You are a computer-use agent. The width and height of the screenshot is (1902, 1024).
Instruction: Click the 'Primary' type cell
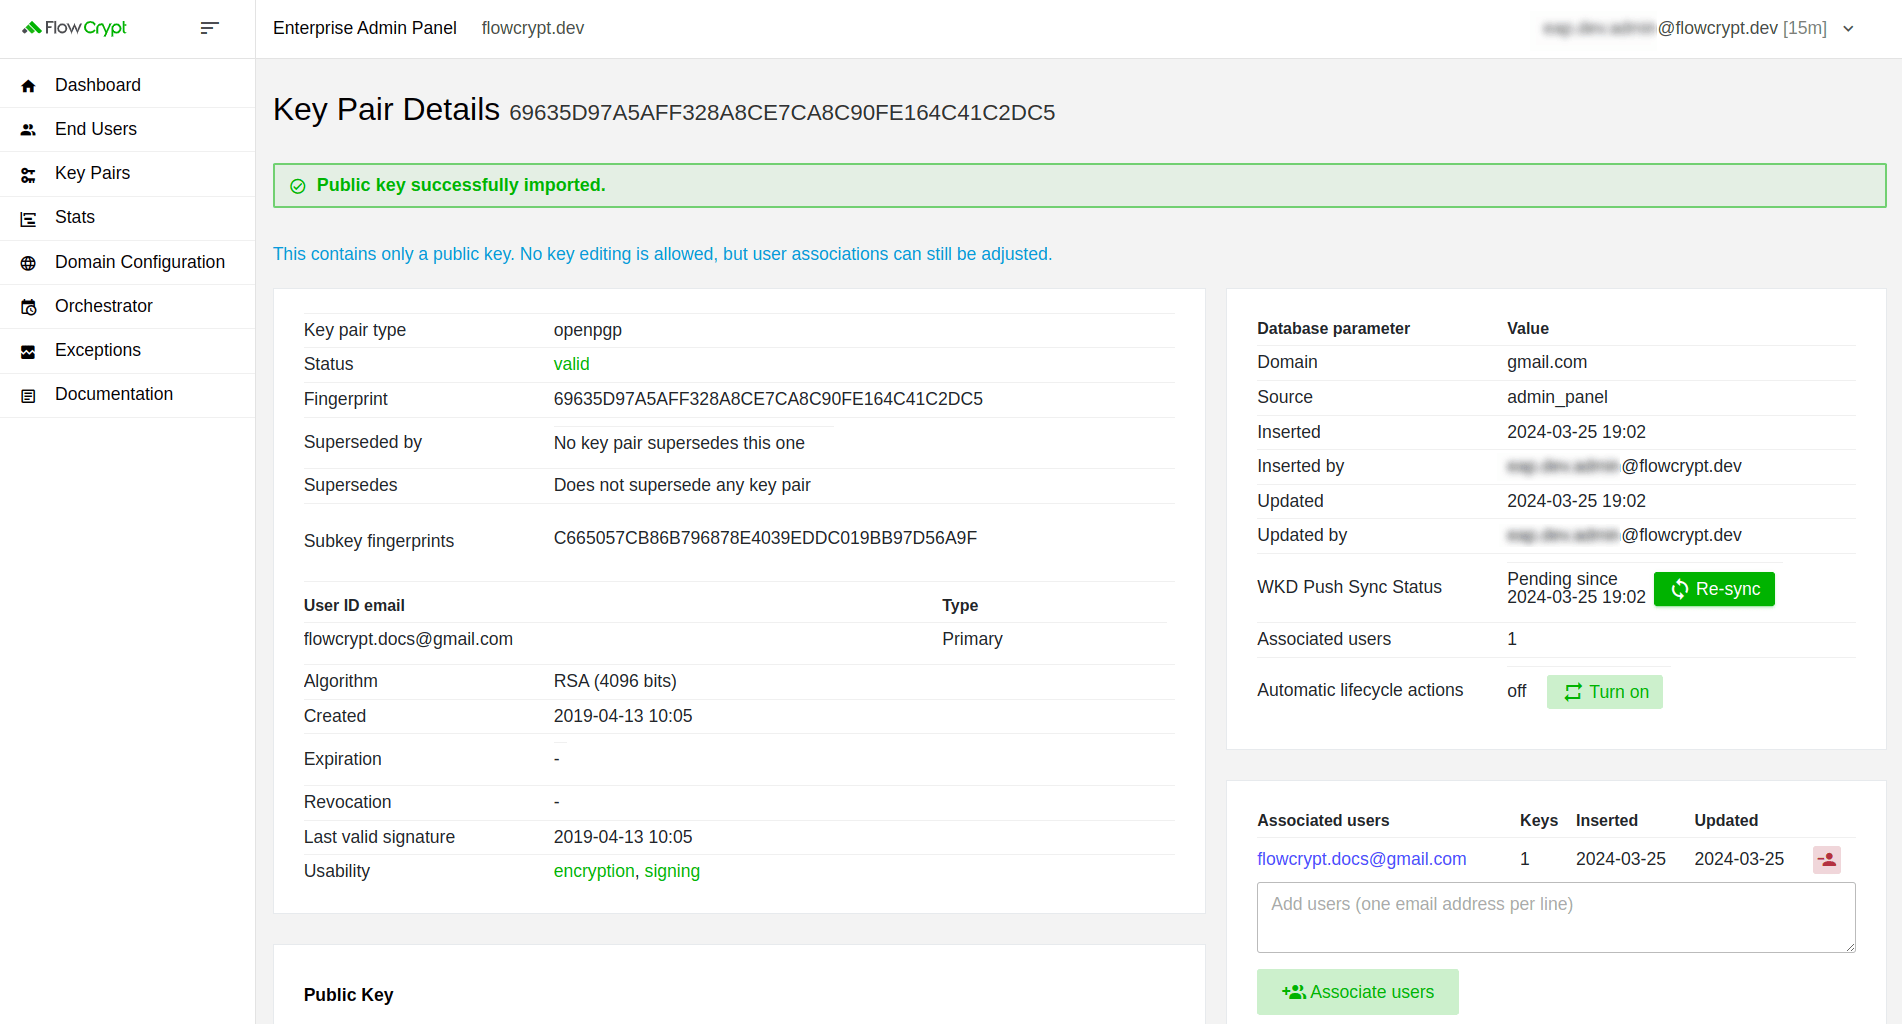coord(972,639)
